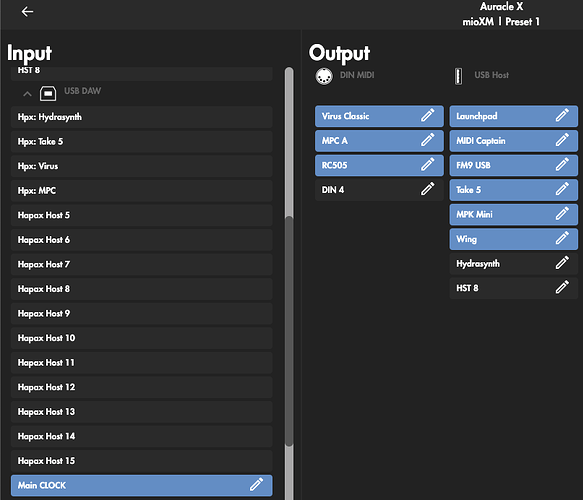583x500 pixels.
Task: Click the DIN MIDI column label
Action: [357, 75]
